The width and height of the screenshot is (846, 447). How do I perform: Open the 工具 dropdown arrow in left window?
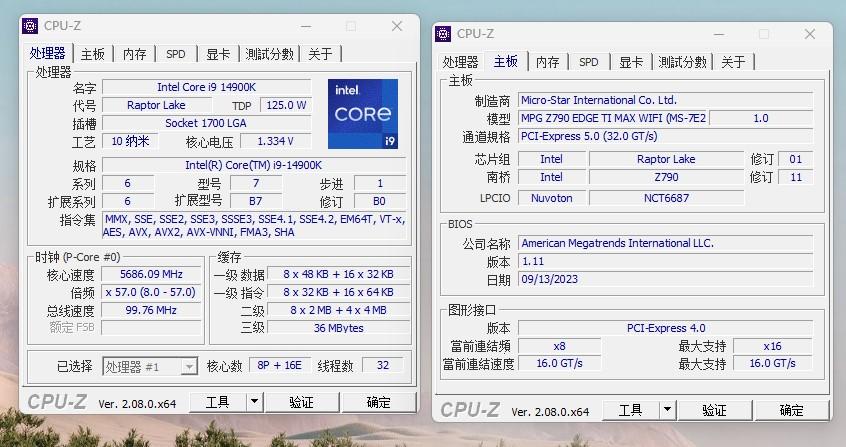click(x=254, y=402)
